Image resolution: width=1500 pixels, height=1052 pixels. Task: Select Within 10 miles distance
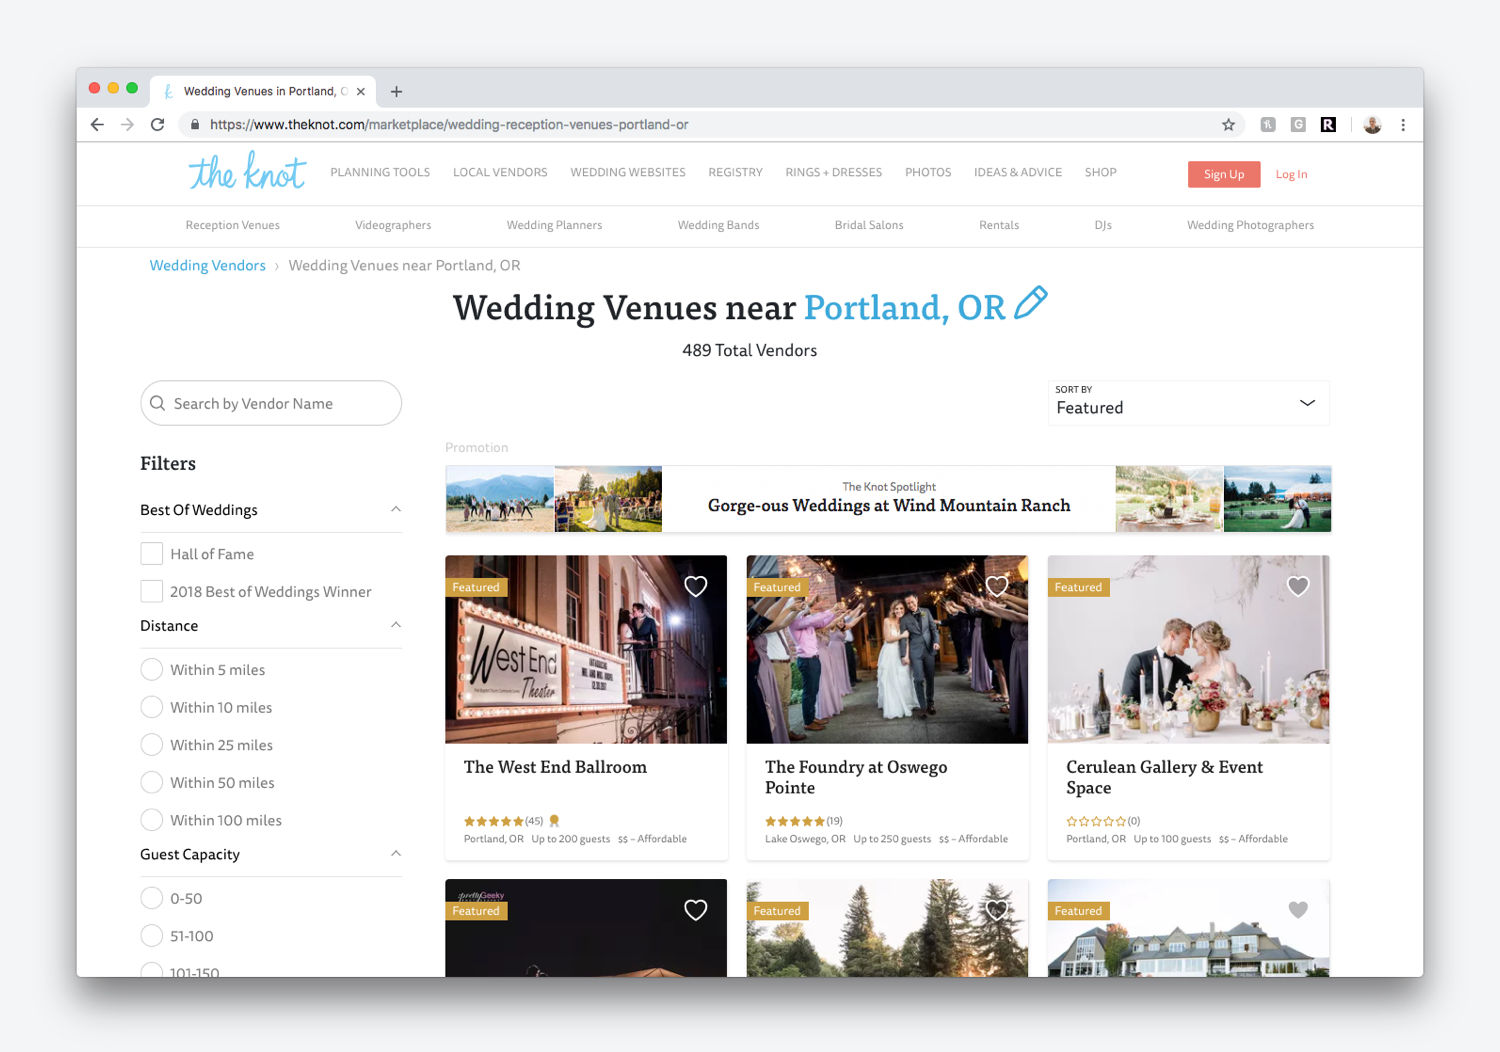[x=152, y=707]
